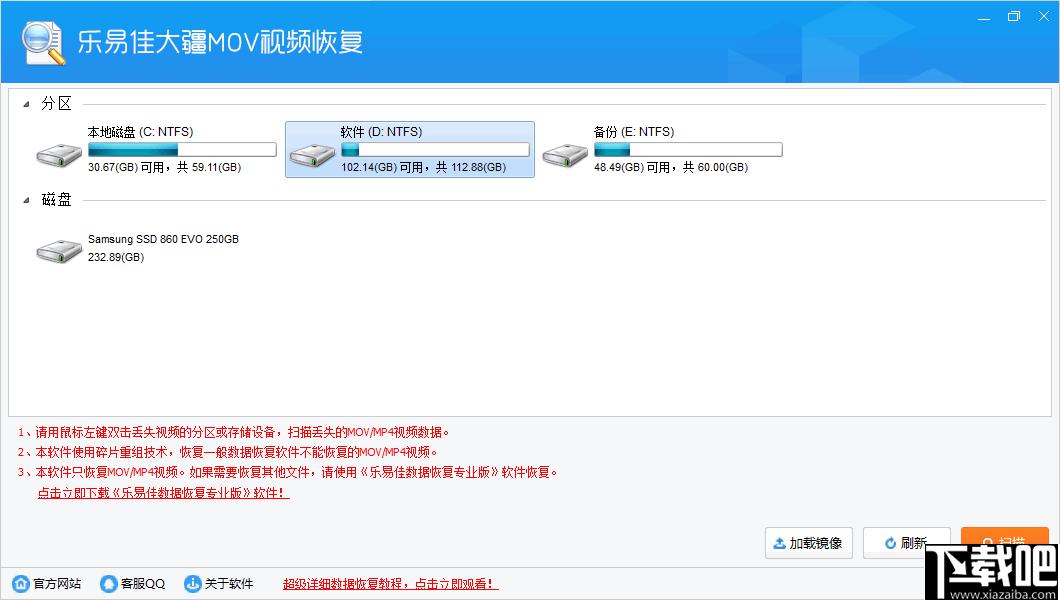Click the 刷新 refresh button
Image resolution: width=1060 pixels, height=600 pixels.
tap(907, 543)
